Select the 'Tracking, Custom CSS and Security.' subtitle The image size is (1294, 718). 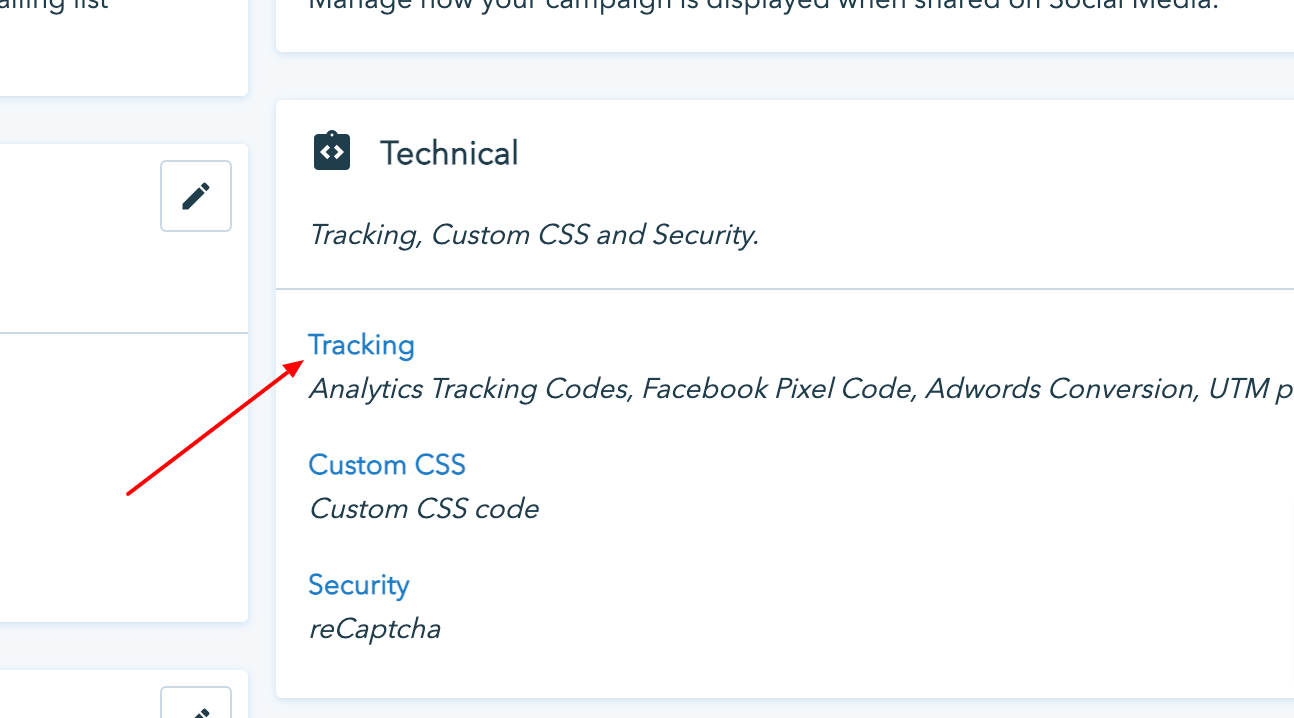(534, 235)
